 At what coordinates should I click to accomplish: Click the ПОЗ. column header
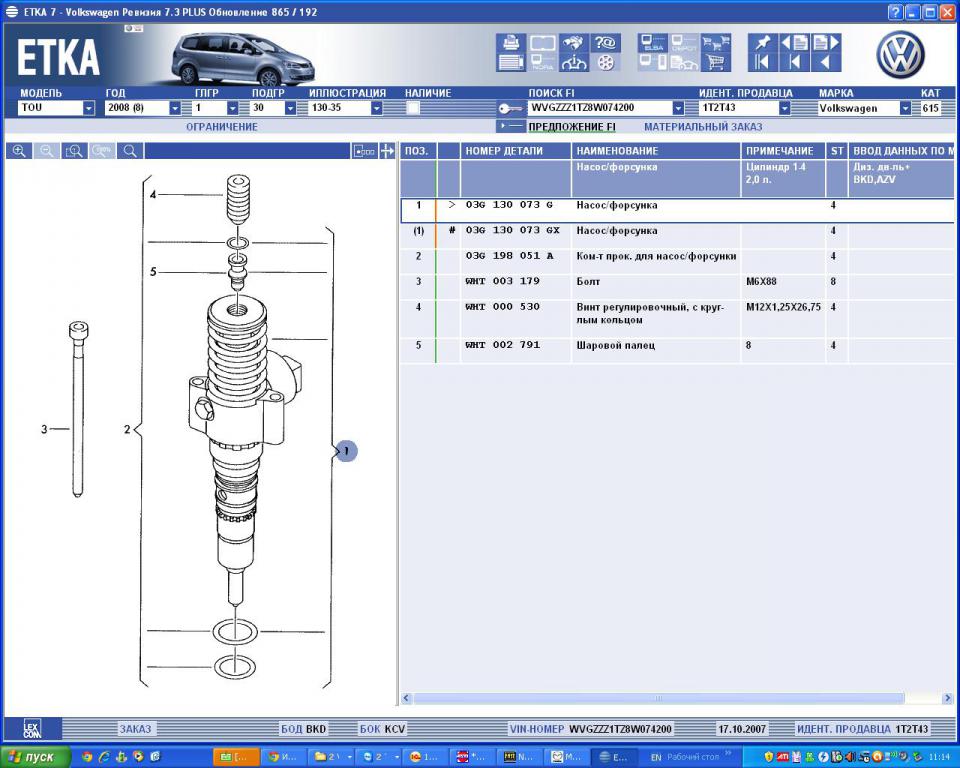(418, 151)
